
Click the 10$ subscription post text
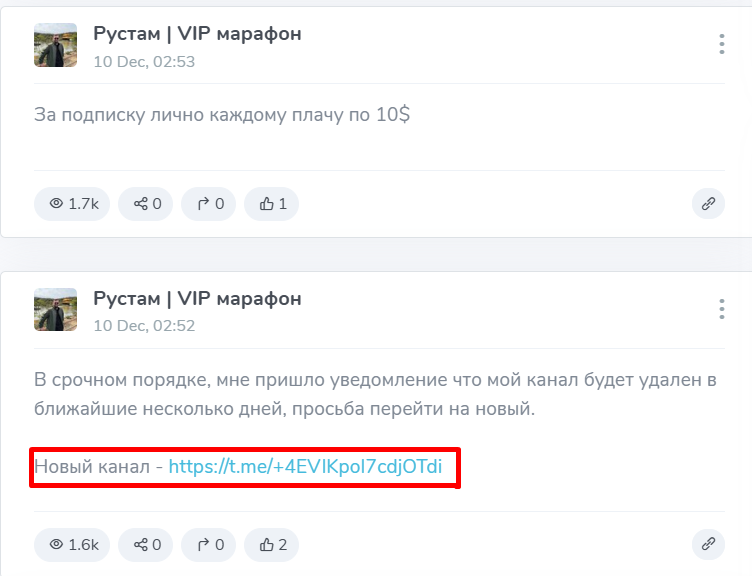pyautogui.click(x=222, y=114)
